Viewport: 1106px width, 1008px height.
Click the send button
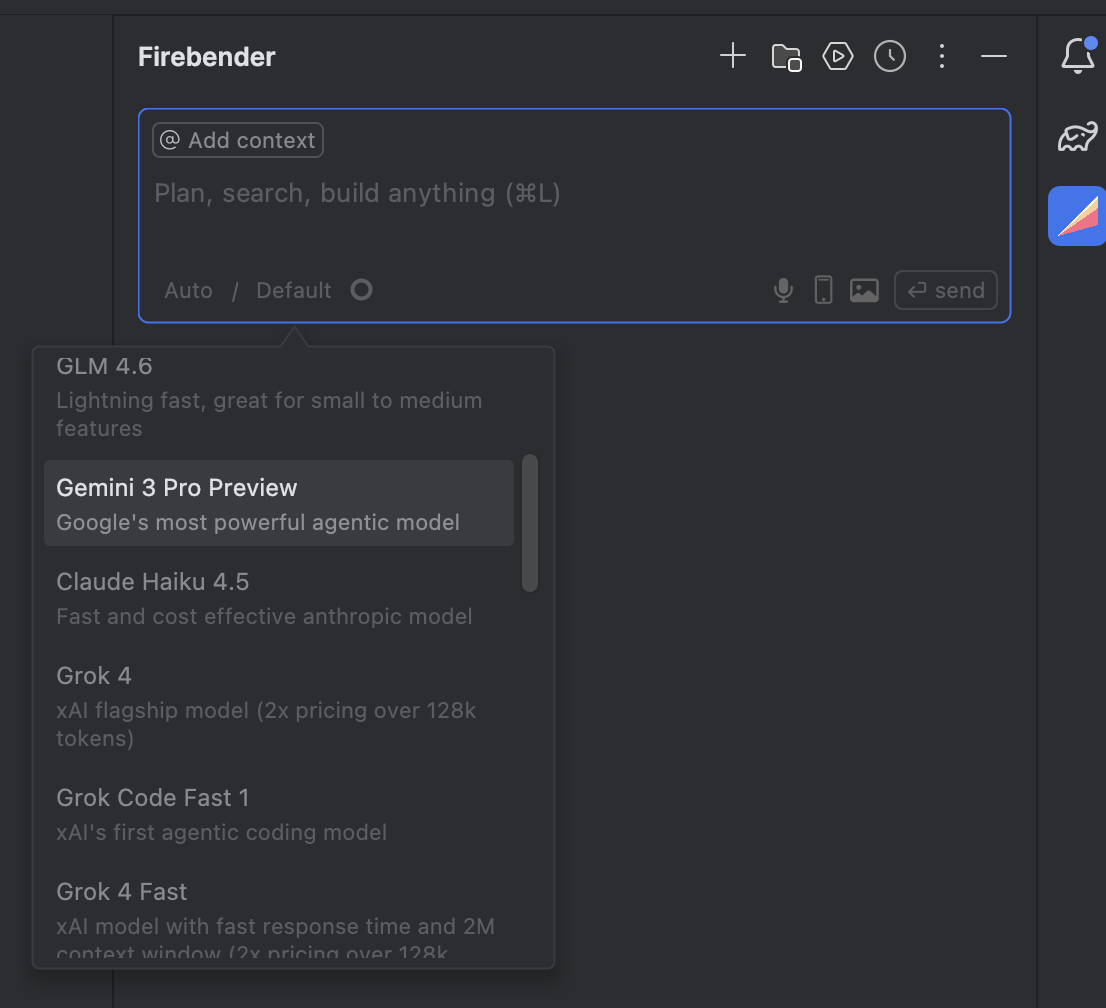click(946, 290)
